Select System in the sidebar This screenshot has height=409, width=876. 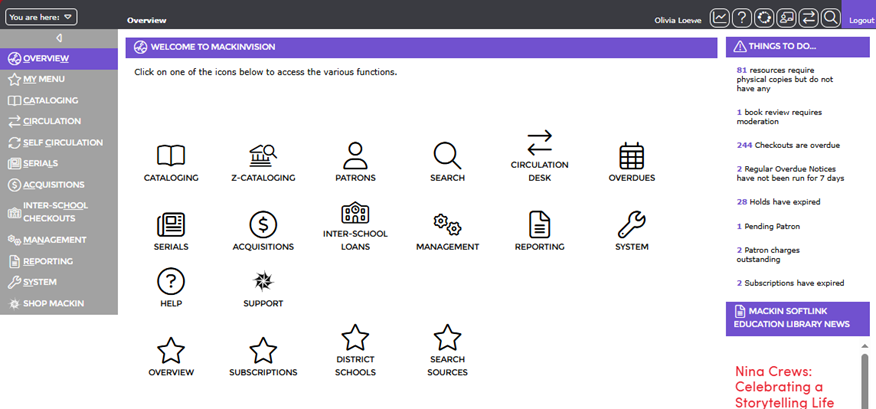pyautogui.click(x=59, y=282)
